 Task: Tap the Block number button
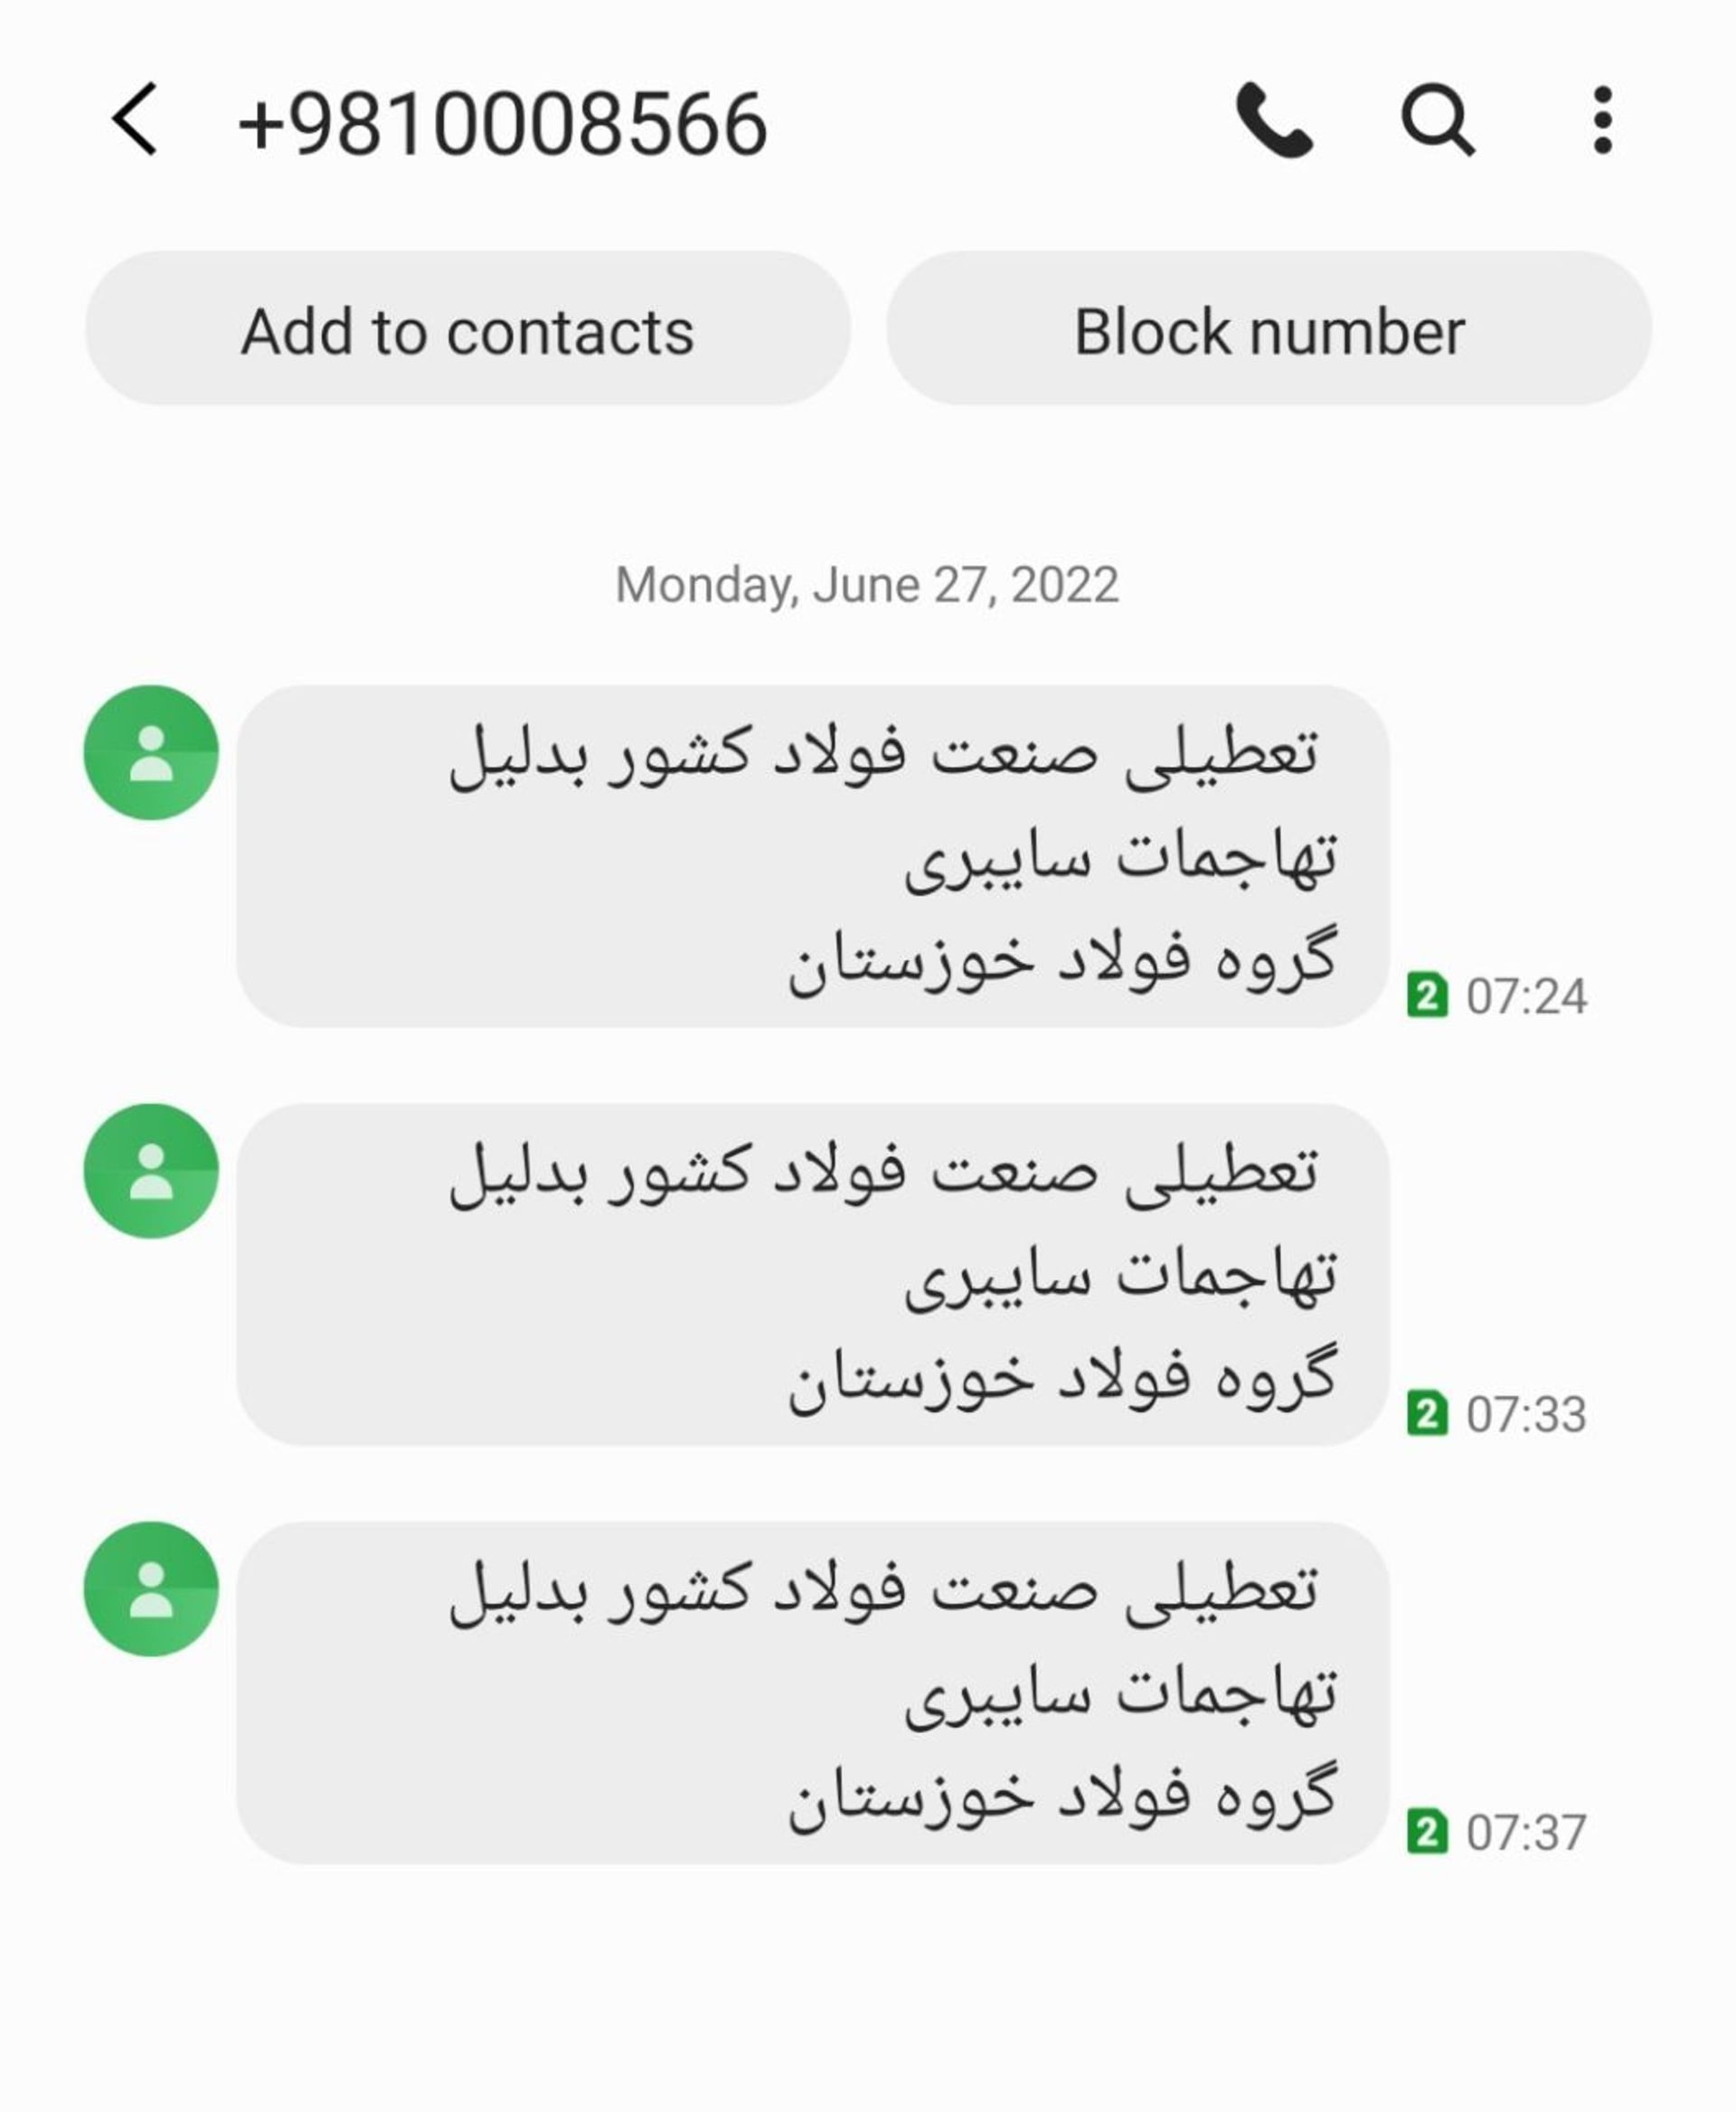coord(1269,329)
